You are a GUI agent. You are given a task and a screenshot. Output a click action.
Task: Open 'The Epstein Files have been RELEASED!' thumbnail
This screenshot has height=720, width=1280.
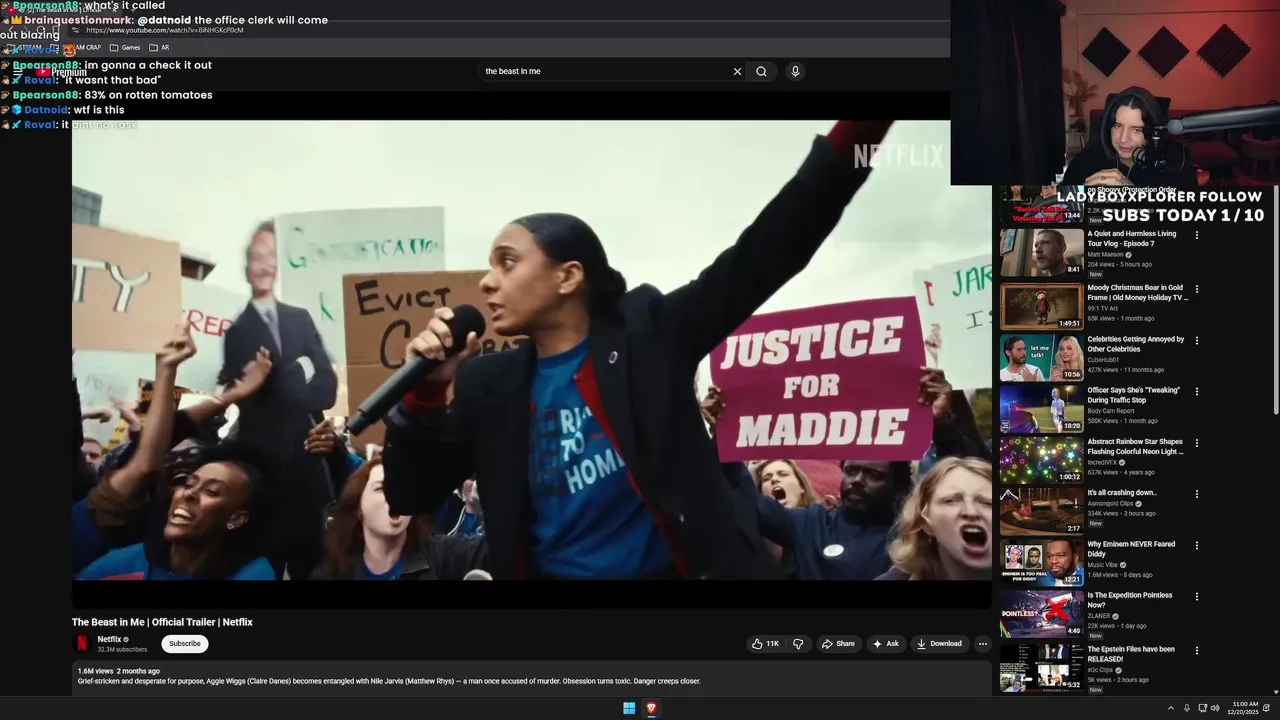[x=1041, y=667]
